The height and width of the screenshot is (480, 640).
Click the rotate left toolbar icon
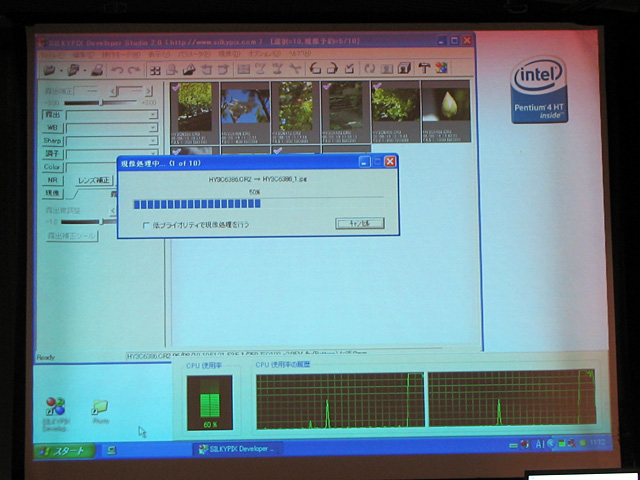(316, 69)
